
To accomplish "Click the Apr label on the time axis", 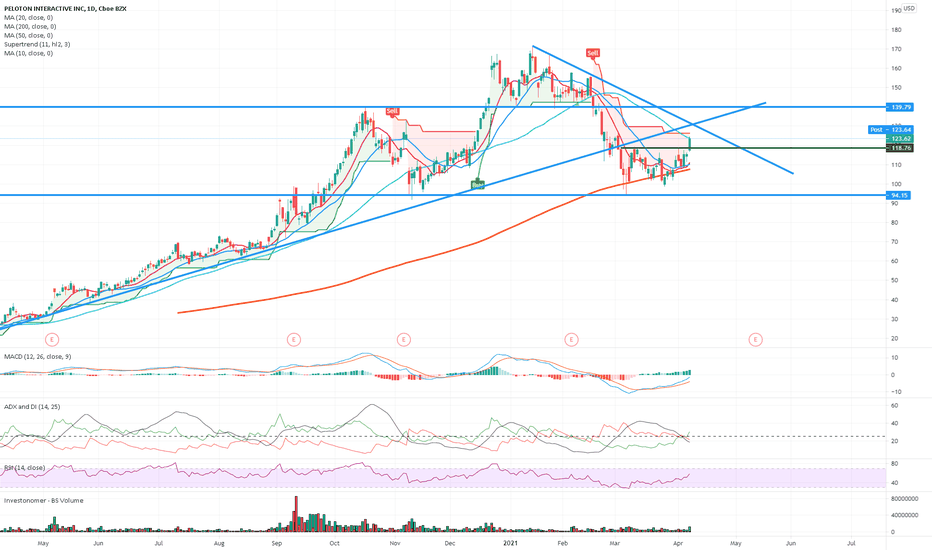I will click(x=678, y=543).
